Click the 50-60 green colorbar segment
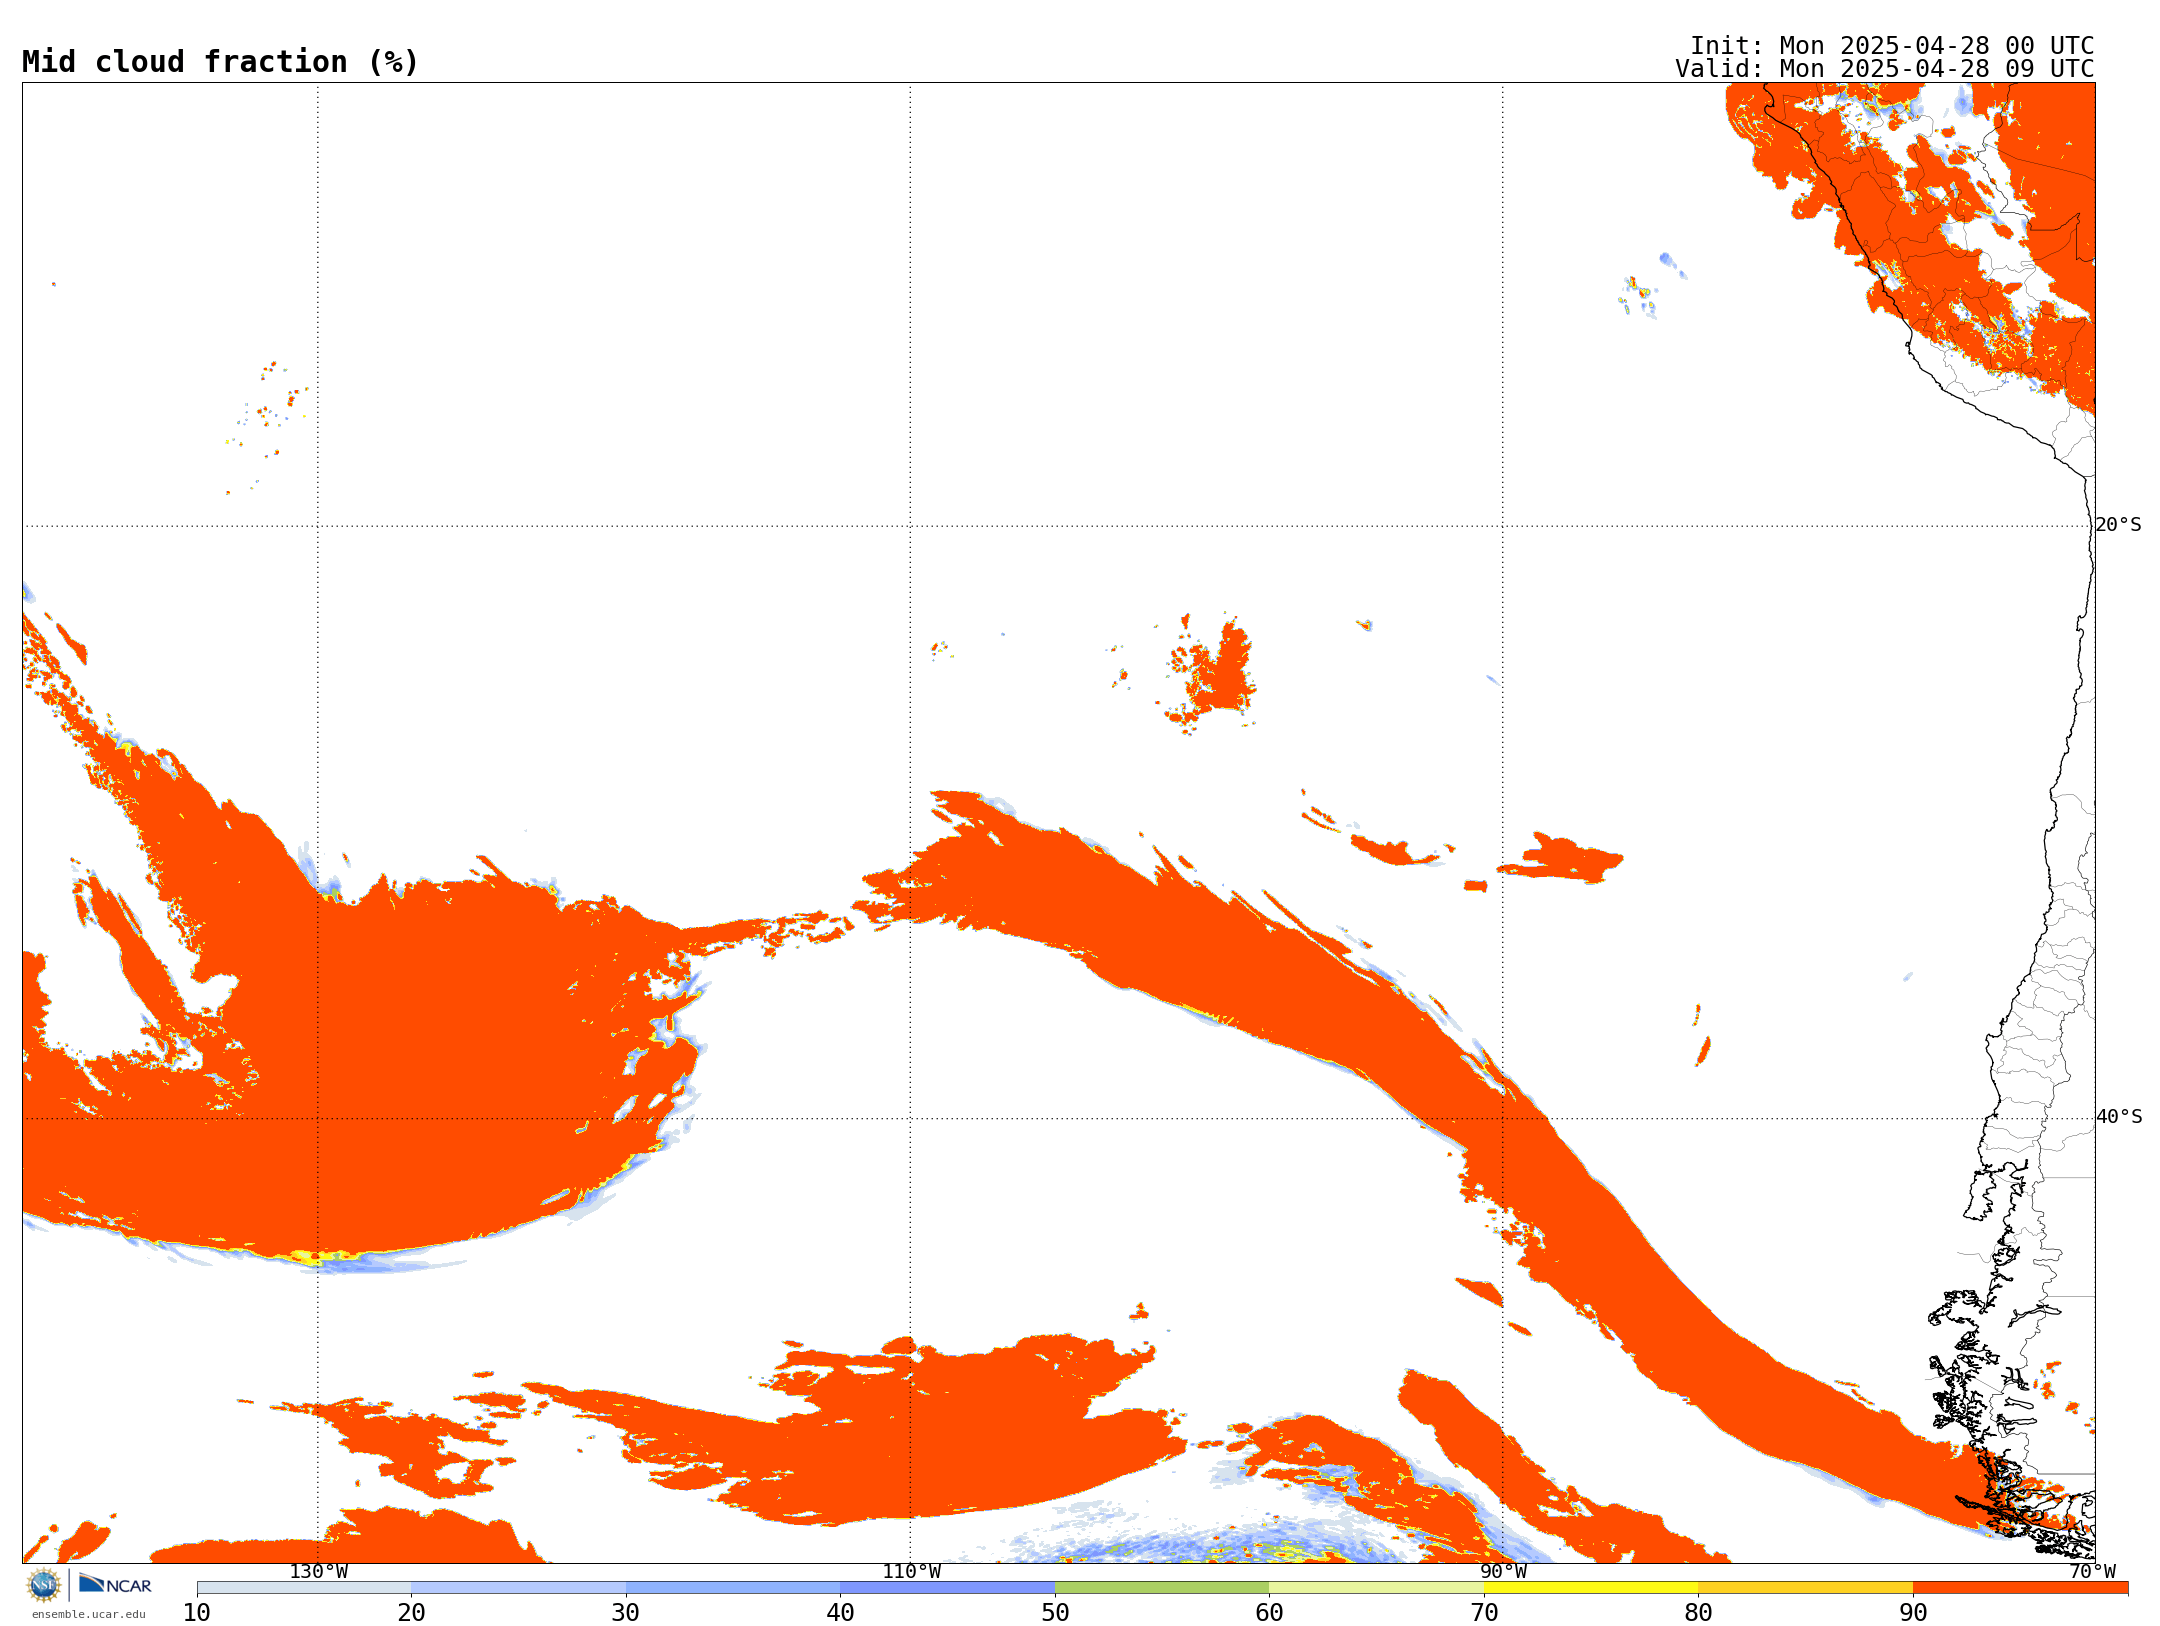The image size is (2160, 1626). click(1162, 1588)
